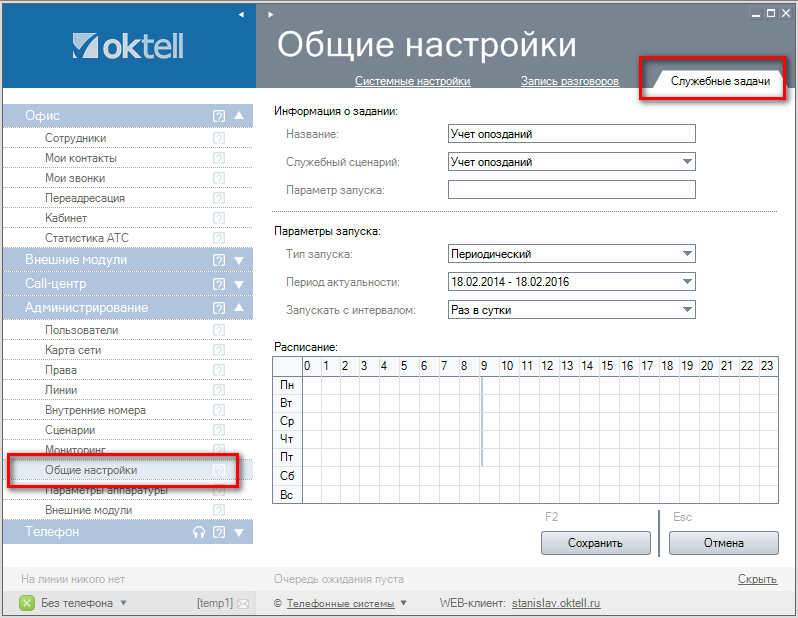Collapse the Офис section
This screenshot has width=798, height=618.
pyautogui.click(x=239, y=116)
